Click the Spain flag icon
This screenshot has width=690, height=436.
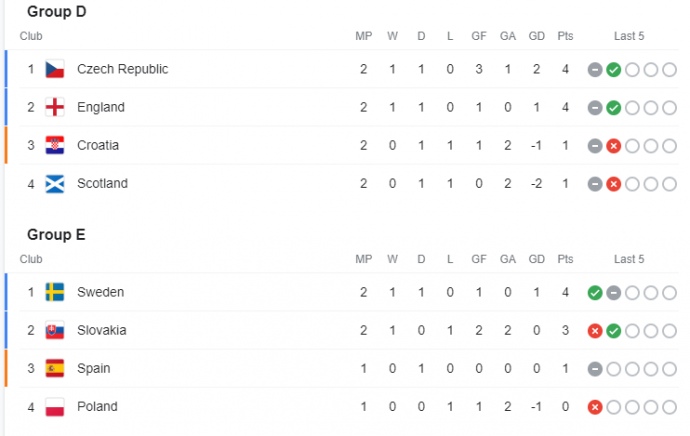click(55, 369)
